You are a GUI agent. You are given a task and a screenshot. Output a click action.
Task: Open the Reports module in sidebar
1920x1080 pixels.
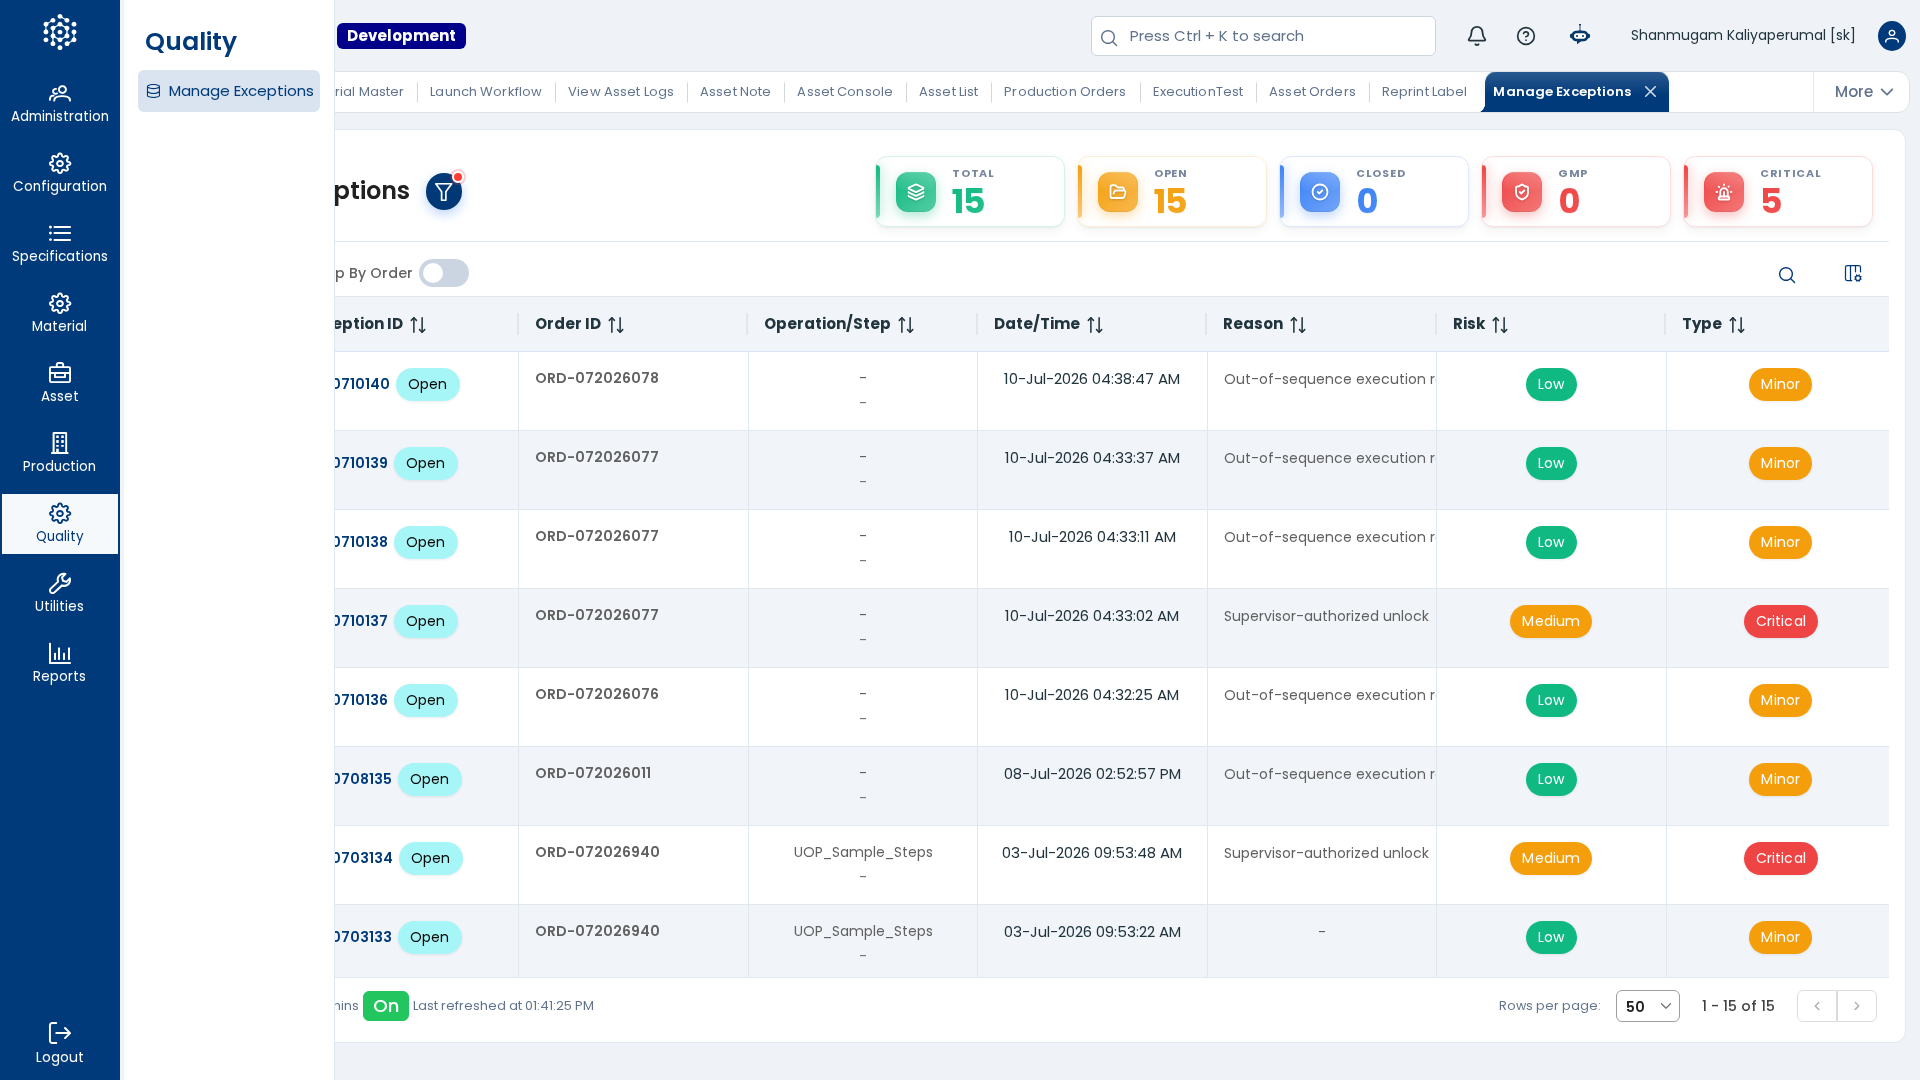tap(60, 663)
